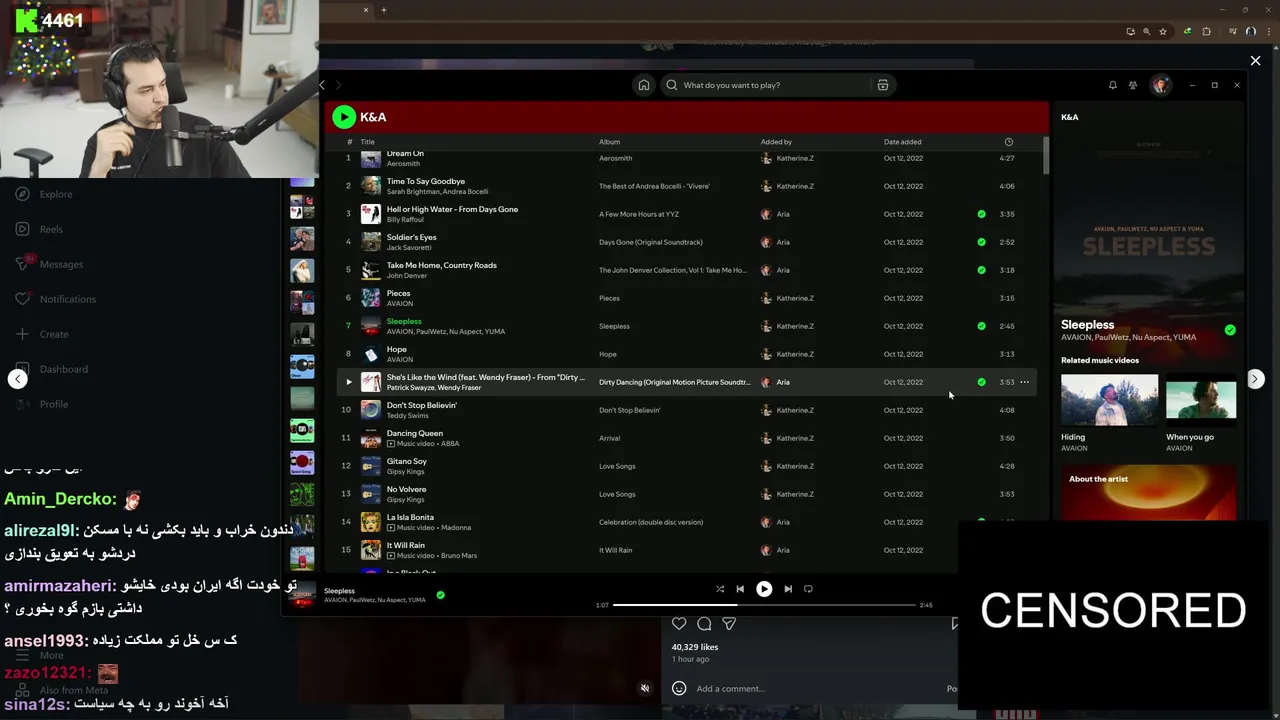Go to next Instagram post arrow
The width and height of the screenshot is (1280, 720).
(1255, 379)
